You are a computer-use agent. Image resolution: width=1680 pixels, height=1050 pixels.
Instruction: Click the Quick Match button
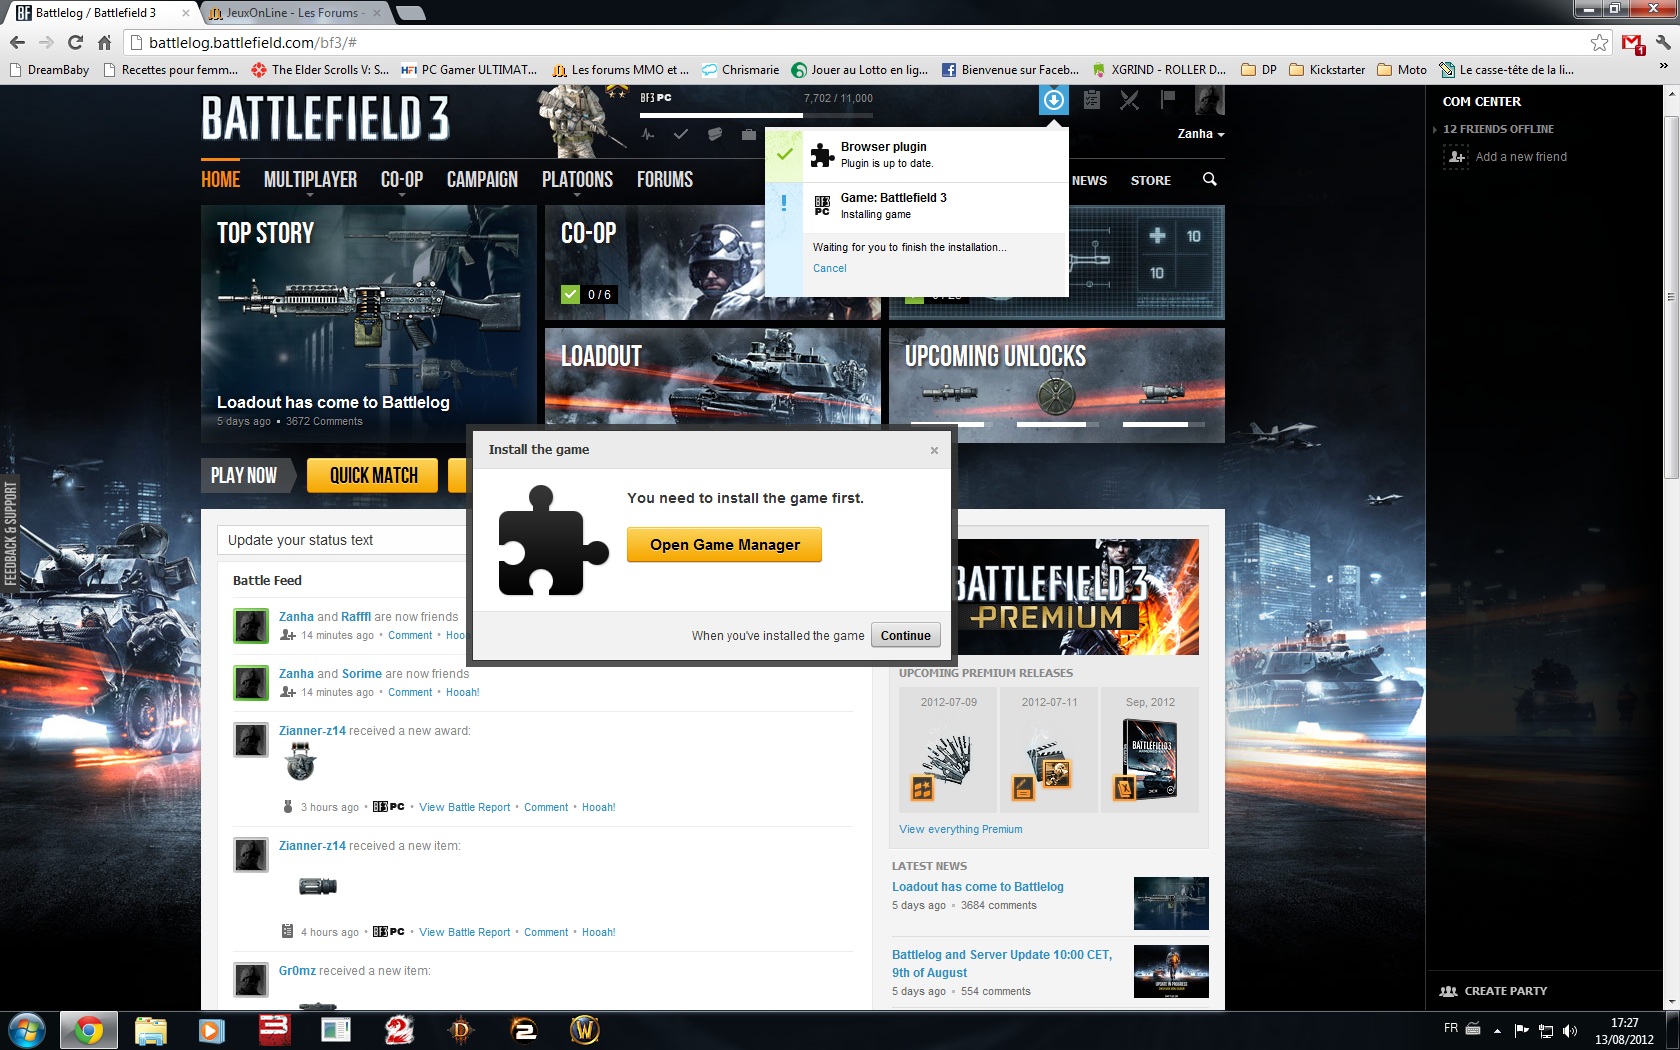click(x=373, y=476)
